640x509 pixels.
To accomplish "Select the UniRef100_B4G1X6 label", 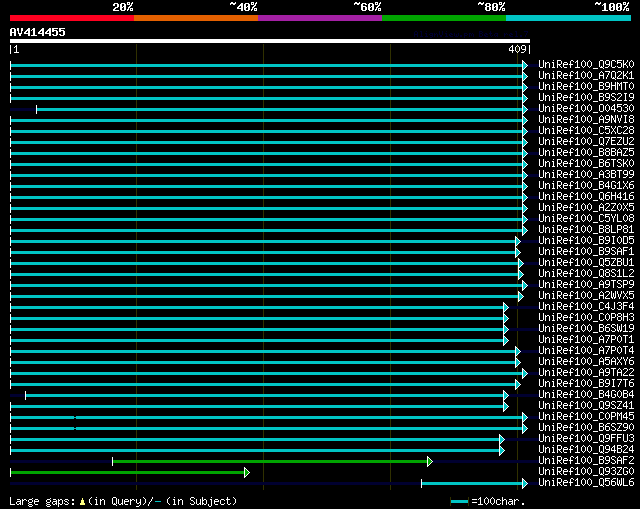I will (x=586, y=186).
